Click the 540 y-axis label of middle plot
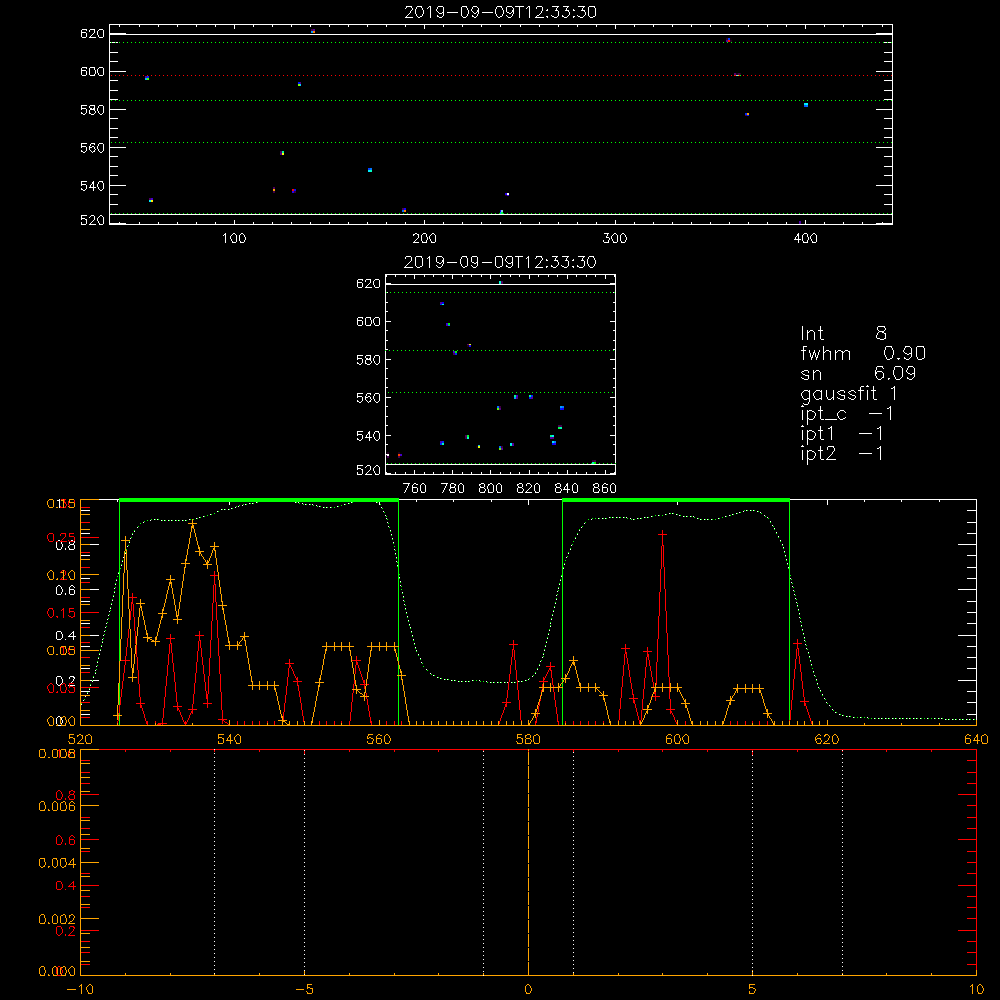This screenshot has height=1000, width=1000. [x=368, y=436]
